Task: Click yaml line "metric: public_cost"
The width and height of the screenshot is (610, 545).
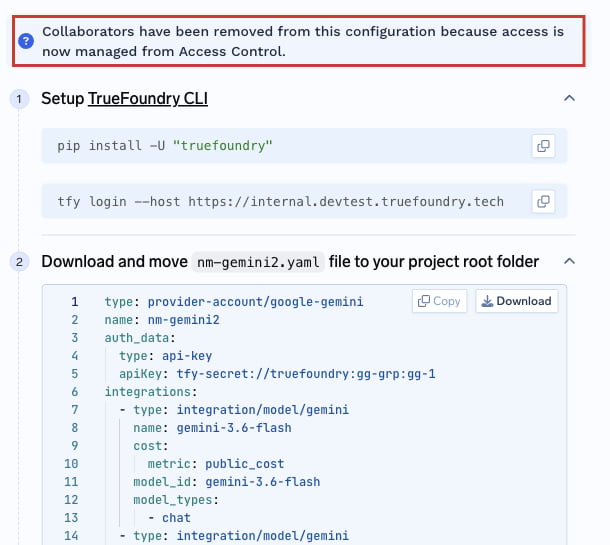Action: pyautogui.click(x=216, y=464)
